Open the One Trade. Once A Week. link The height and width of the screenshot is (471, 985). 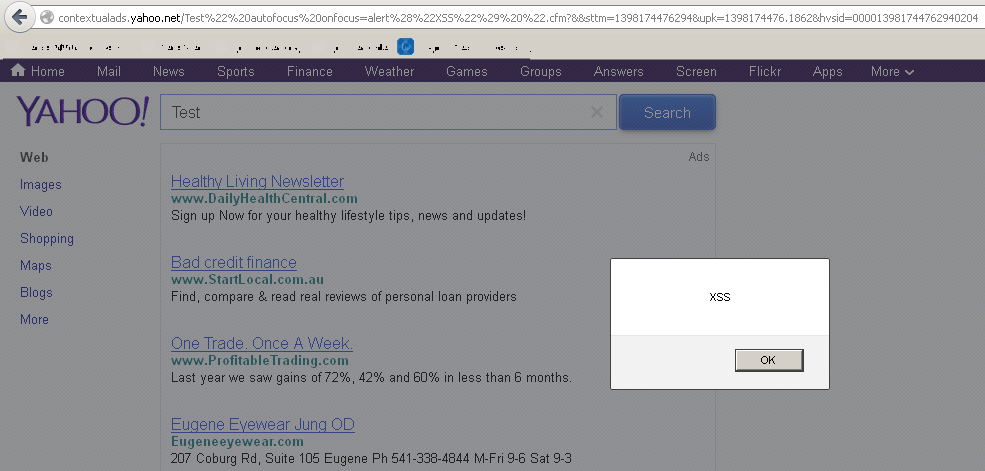[262, 344]
